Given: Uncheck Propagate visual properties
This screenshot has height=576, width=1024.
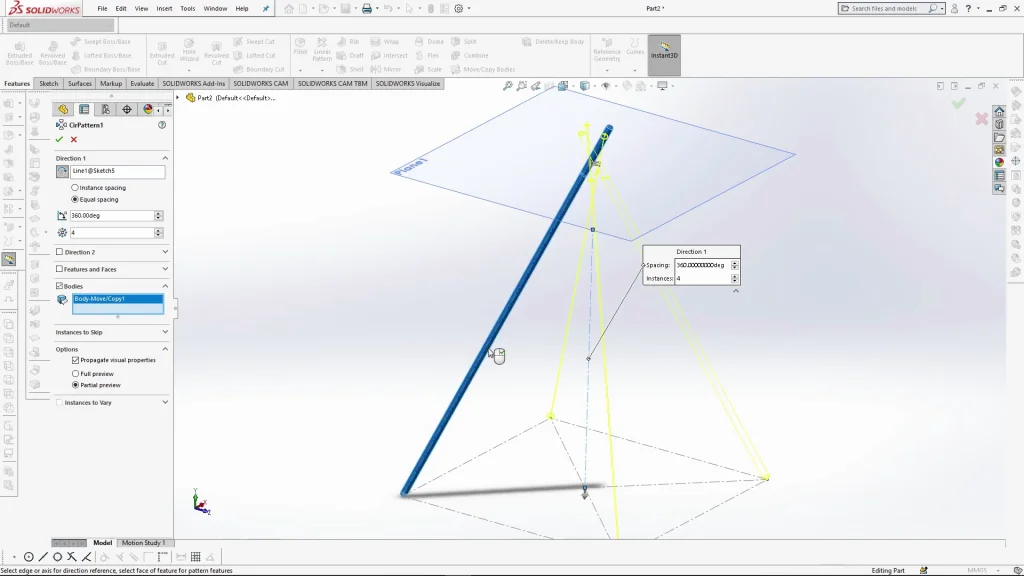Looking at the screenshot, I should pyautogui.click(x=75, y=360).
